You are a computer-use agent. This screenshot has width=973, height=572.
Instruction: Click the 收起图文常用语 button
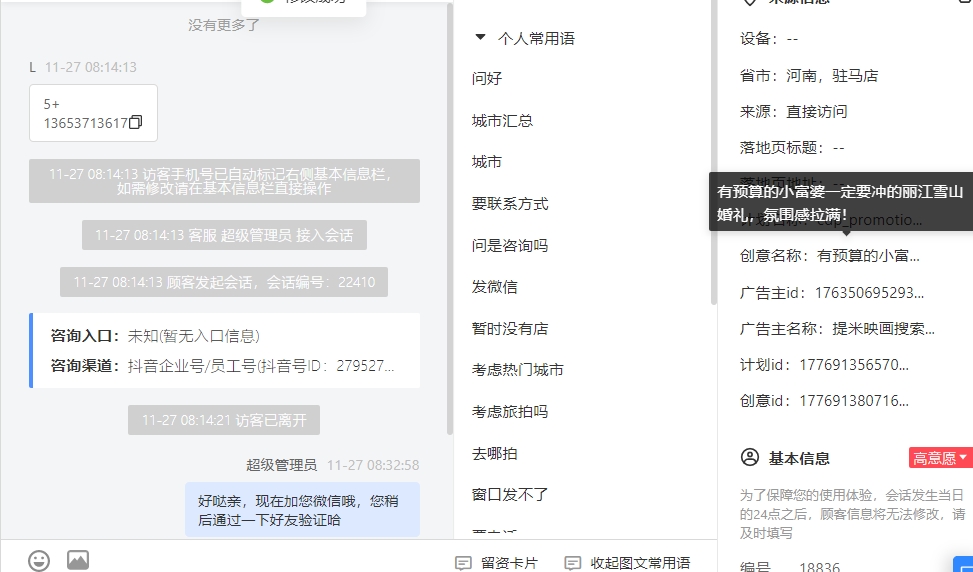click(627, 563)
